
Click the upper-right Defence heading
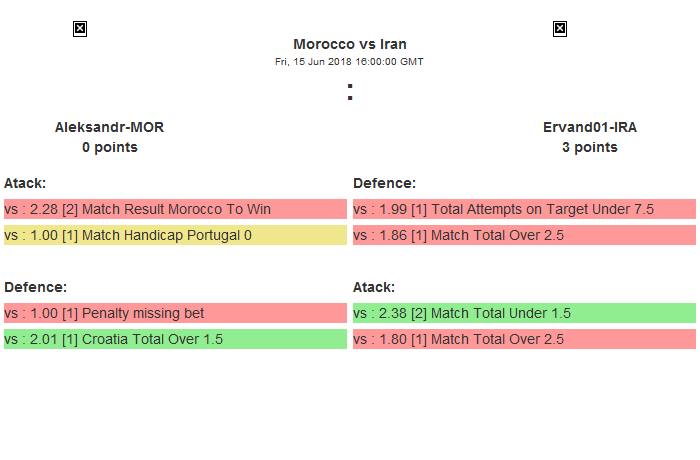(384, 183)
